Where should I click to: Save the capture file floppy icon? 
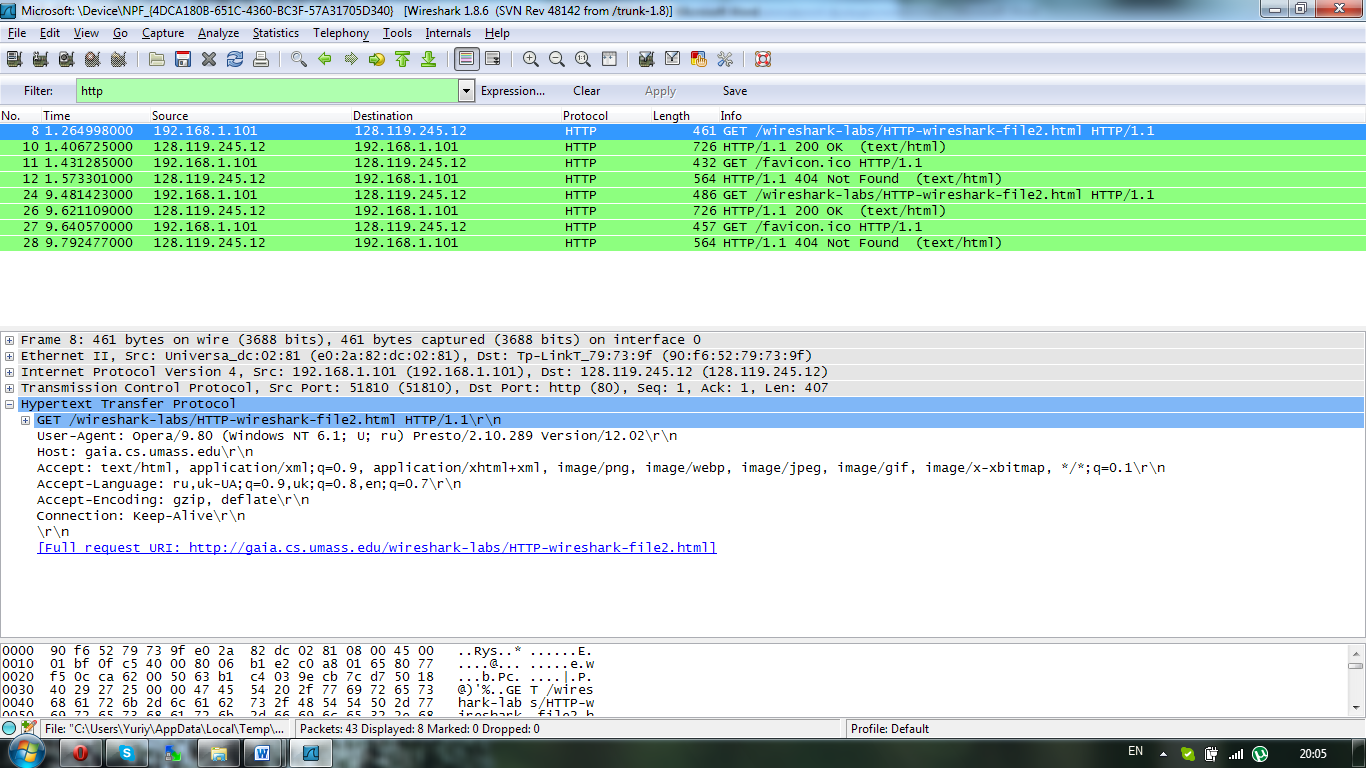pos(183,59)
